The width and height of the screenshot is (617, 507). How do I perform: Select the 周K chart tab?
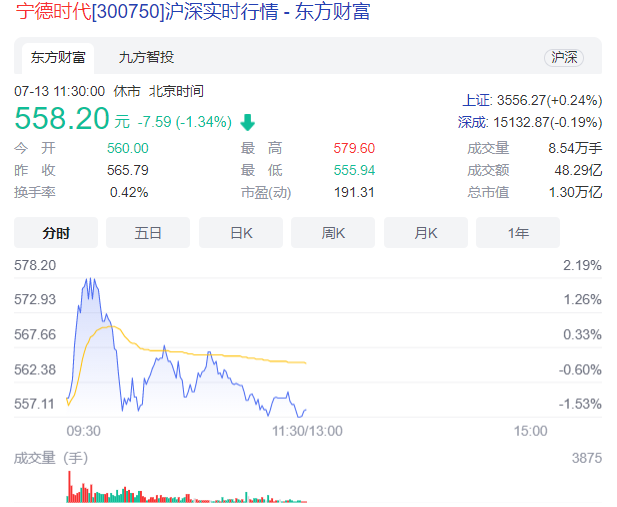[333, 233]
